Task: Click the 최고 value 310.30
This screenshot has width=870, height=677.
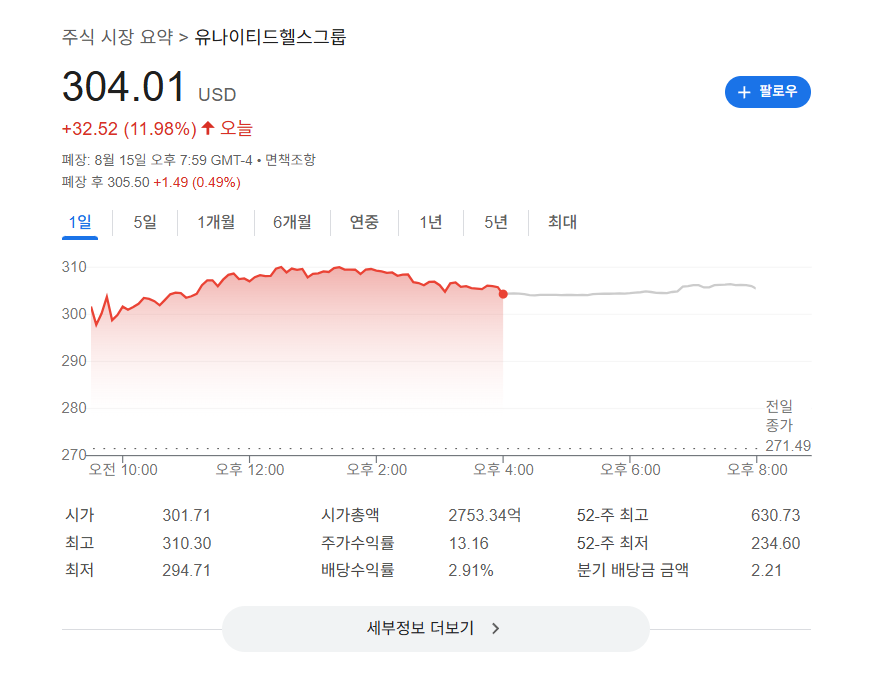Action: (x=186, y=543)
